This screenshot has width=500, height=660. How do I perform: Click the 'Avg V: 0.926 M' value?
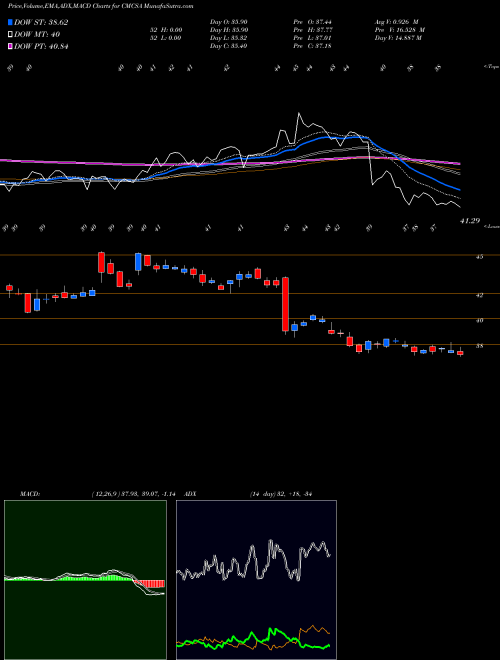(397, 22)
